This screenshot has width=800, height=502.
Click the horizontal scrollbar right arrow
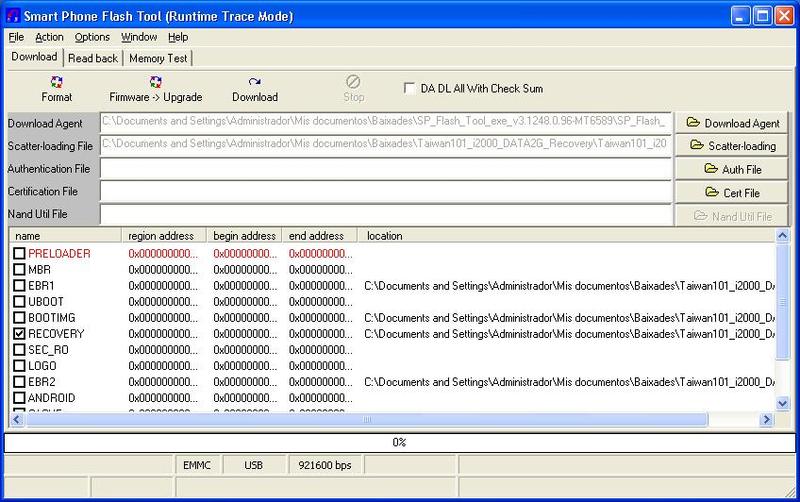click(766, 419)
